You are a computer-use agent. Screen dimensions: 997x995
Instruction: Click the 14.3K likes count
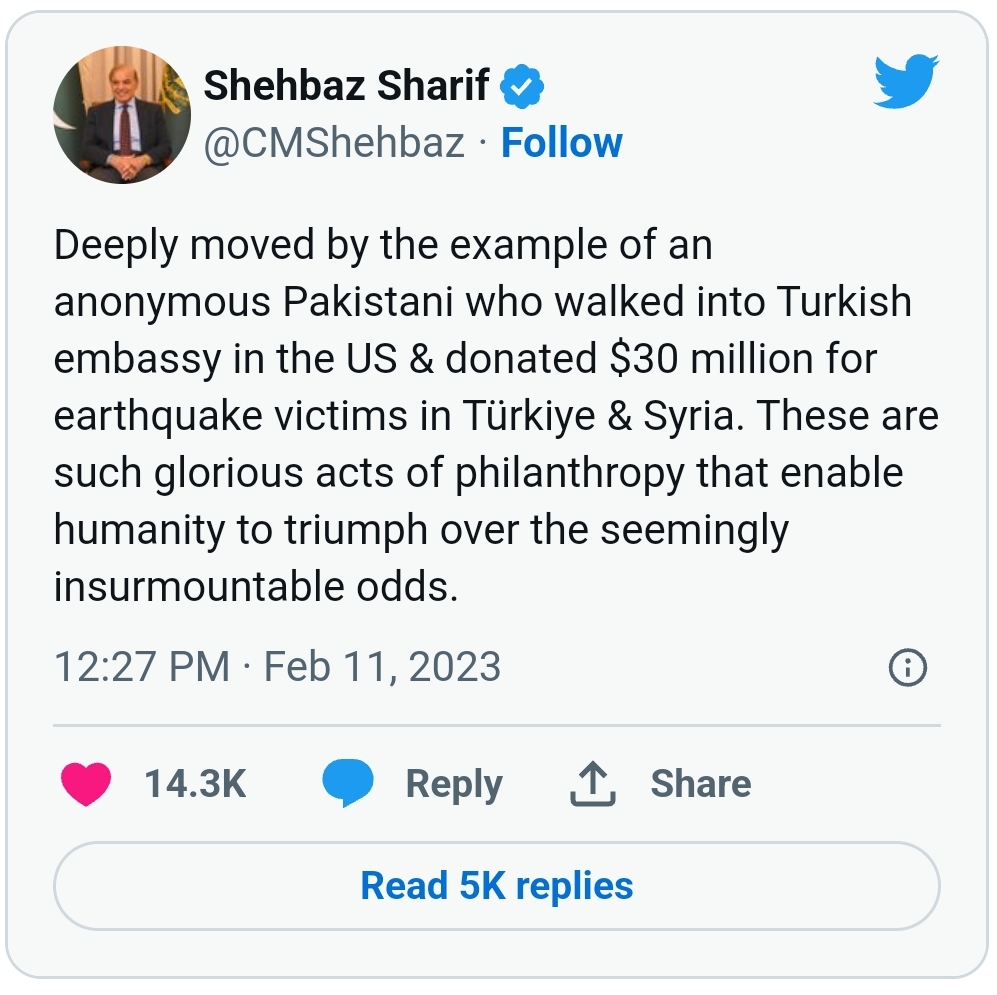click(195, 784)
